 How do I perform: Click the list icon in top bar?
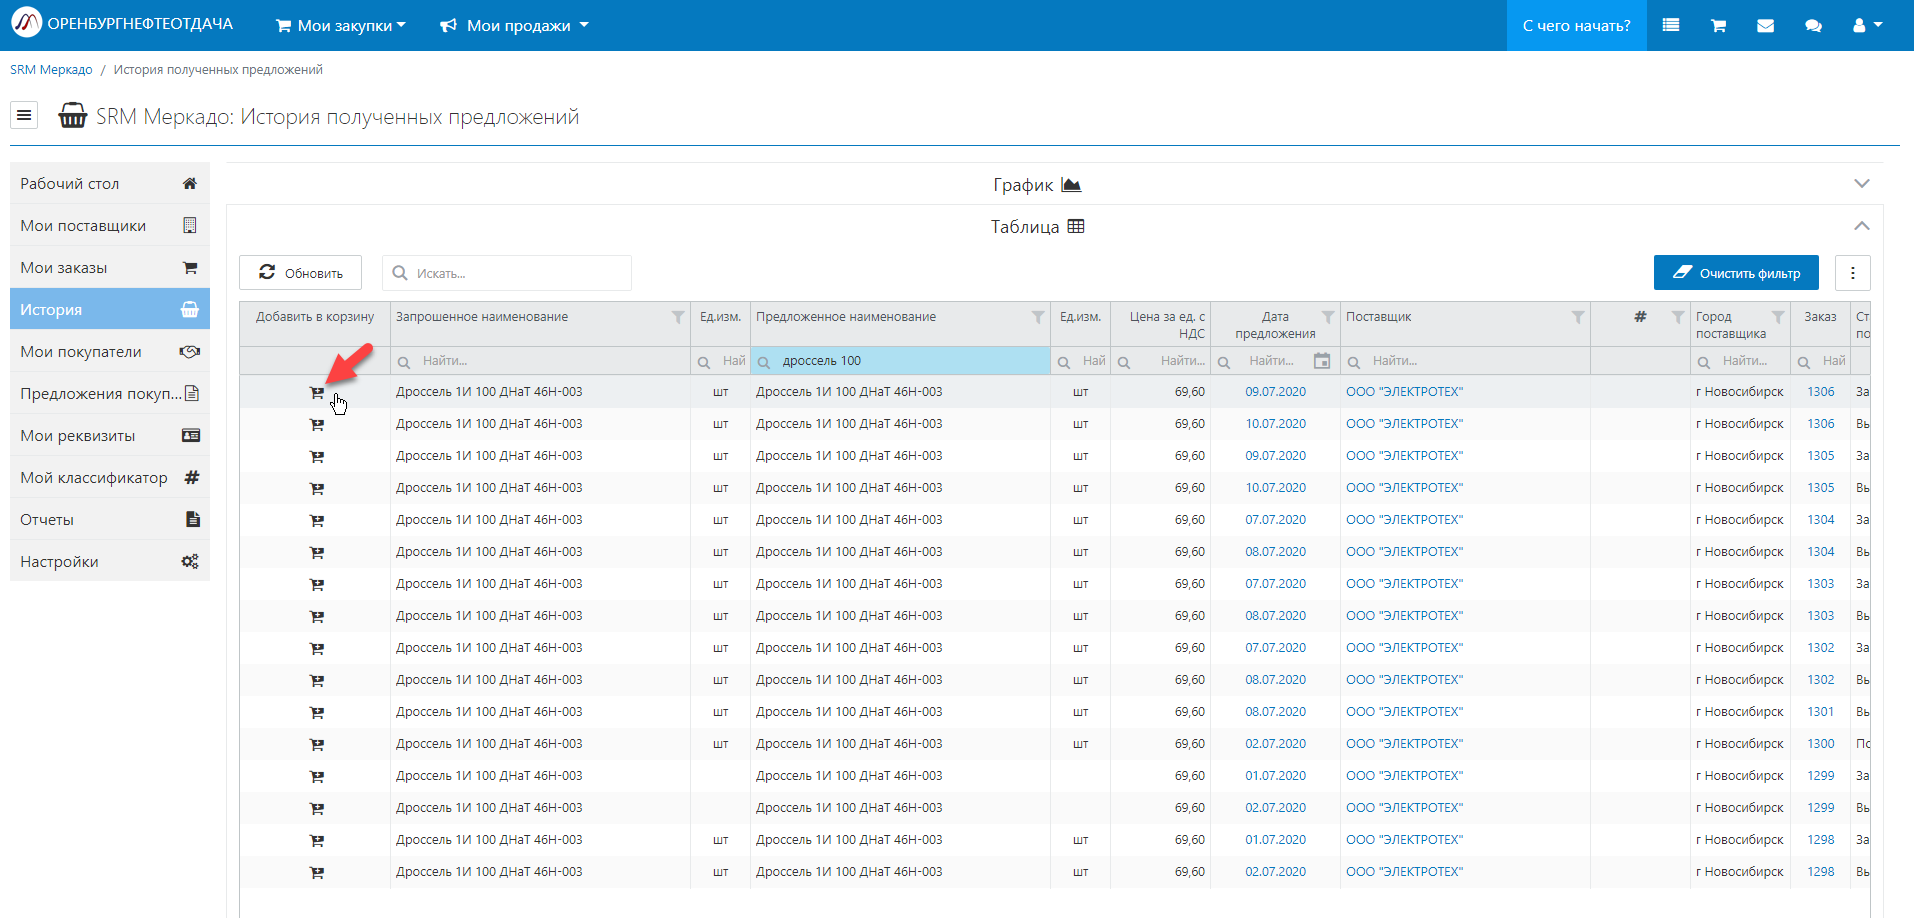click(x=1670, y=26)
